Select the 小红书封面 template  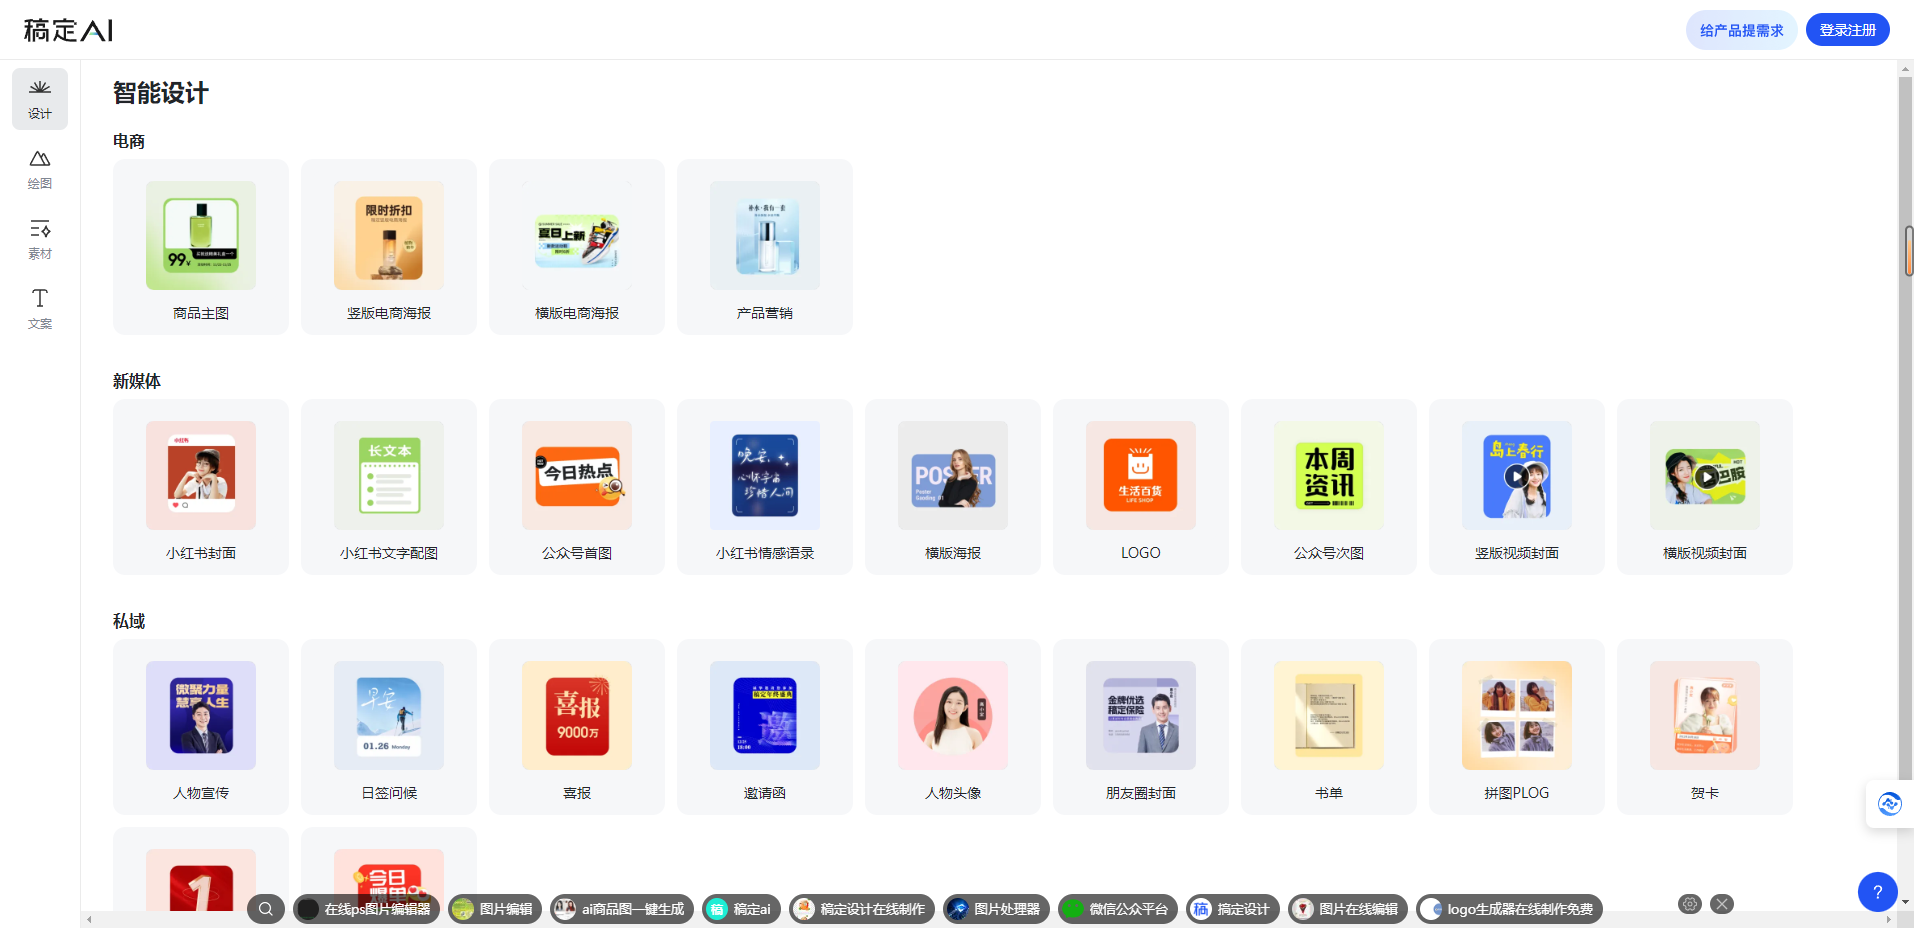[200, 487]
